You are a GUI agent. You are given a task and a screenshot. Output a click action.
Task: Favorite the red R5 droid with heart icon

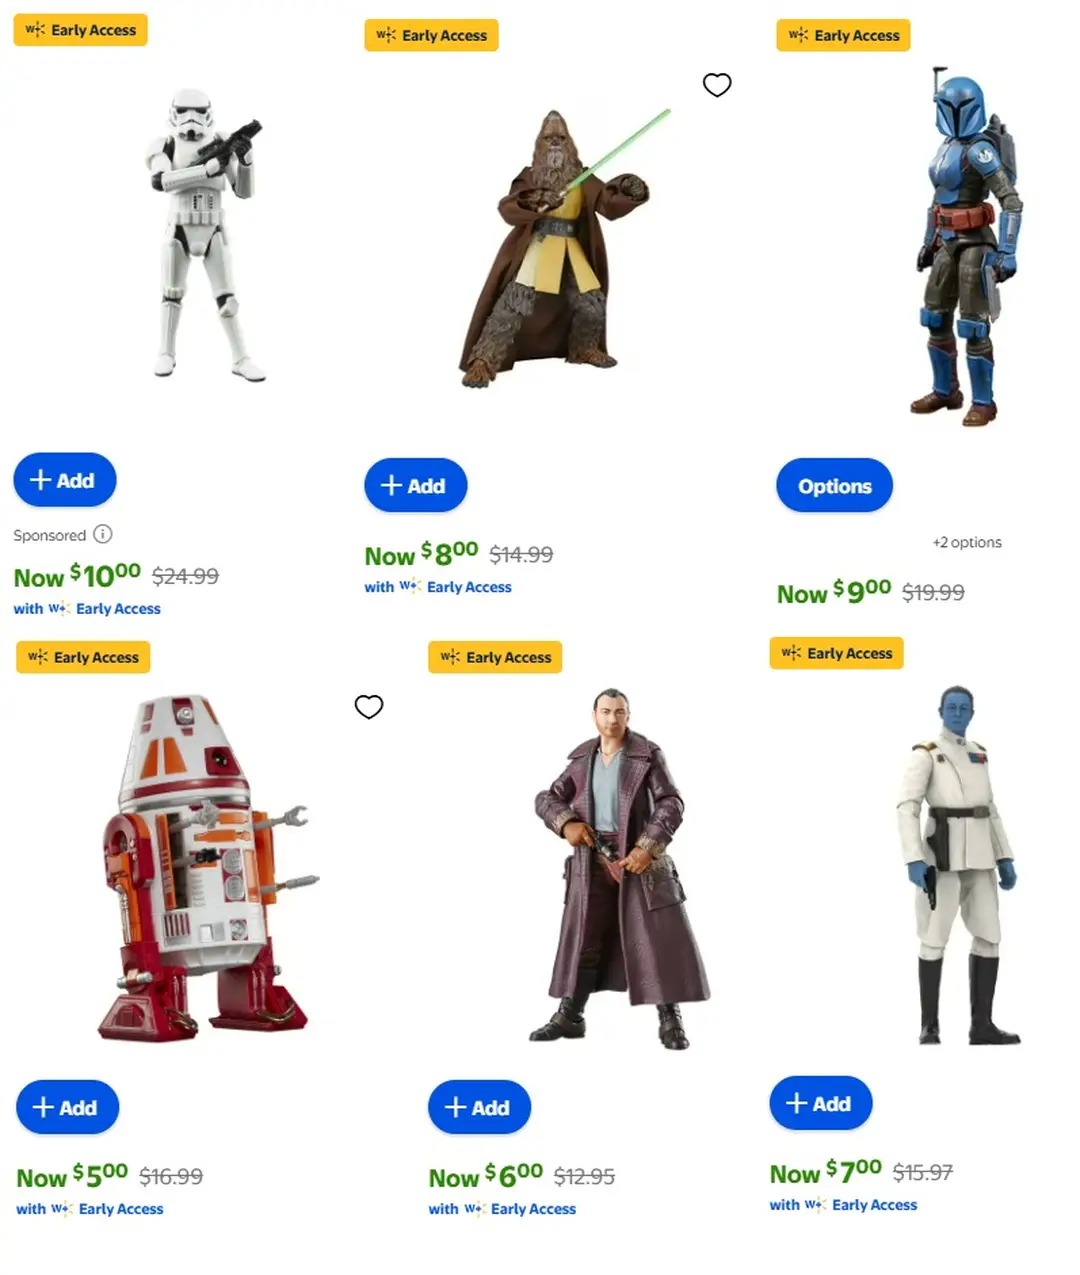[x=369, y=707]
